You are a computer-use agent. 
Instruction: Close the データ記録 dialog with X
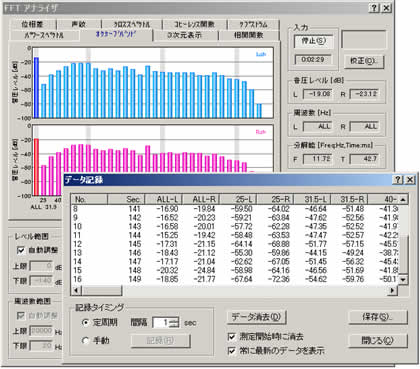(x=410, y=180)
